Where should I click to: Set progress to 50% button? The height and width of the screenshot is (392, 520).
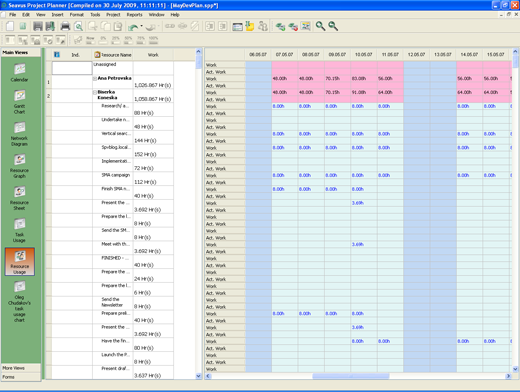(128, 40)
